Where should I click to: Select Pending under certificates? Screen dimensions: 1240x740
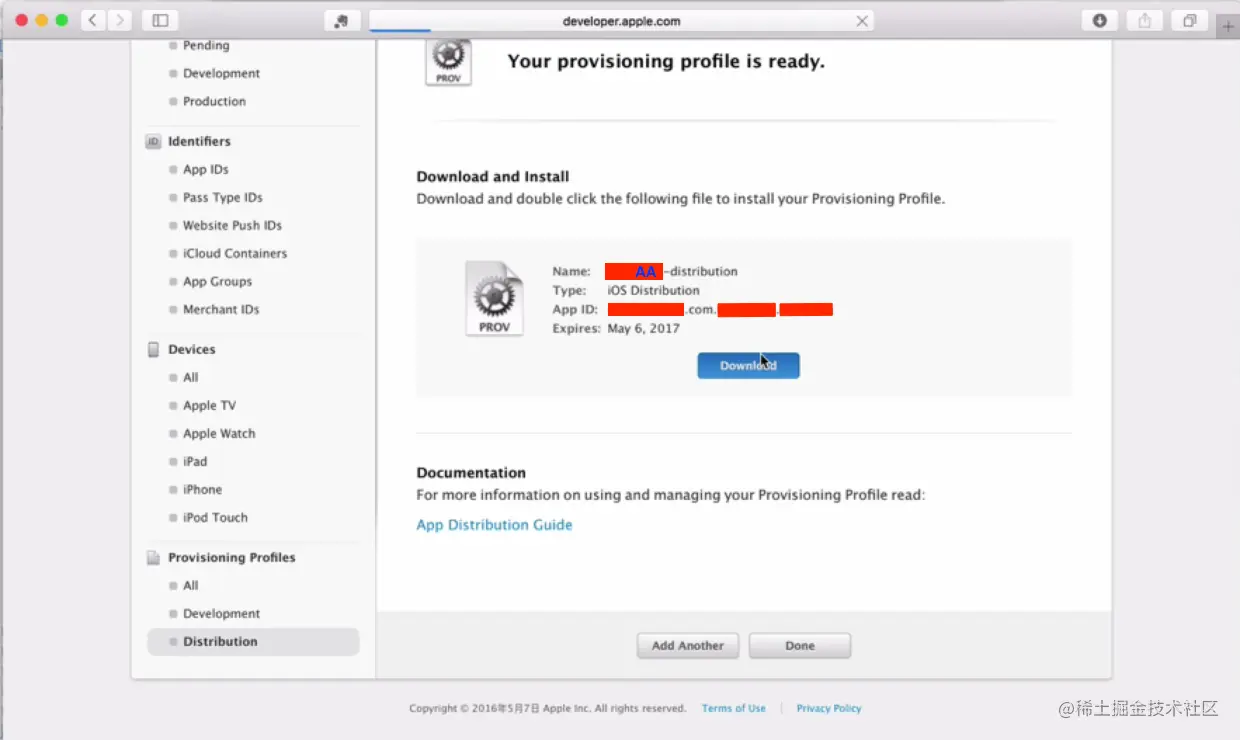point(206,46)
